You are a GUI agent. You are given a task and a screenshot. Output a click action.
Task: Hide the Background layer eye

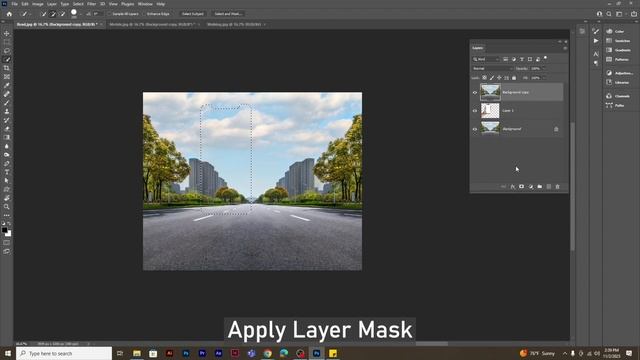coord(475,129)
